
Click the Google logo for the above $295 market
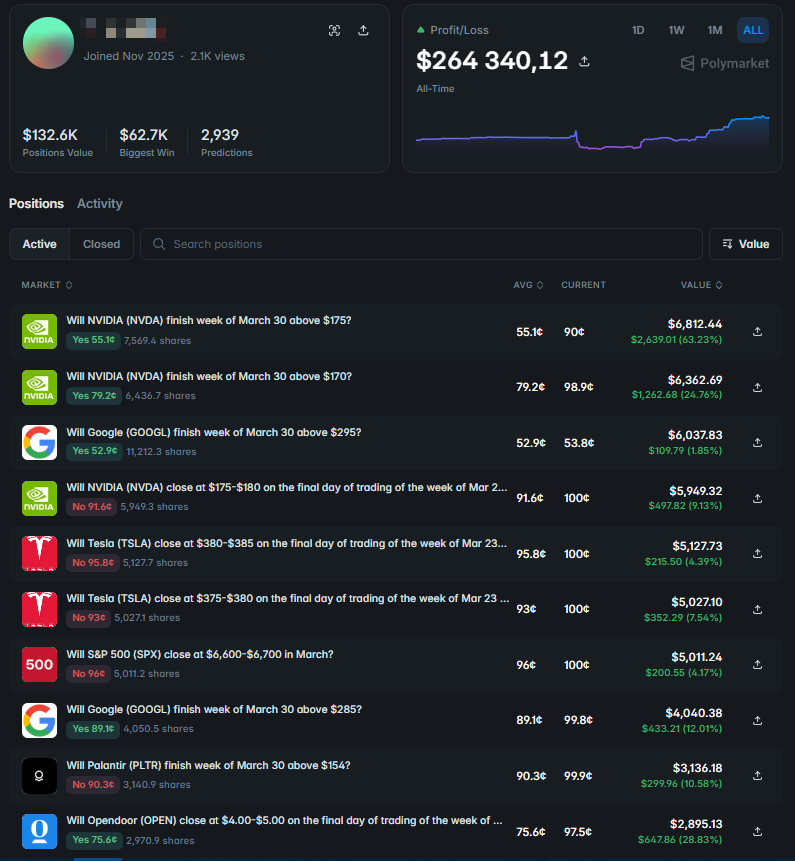coord(40,443)
